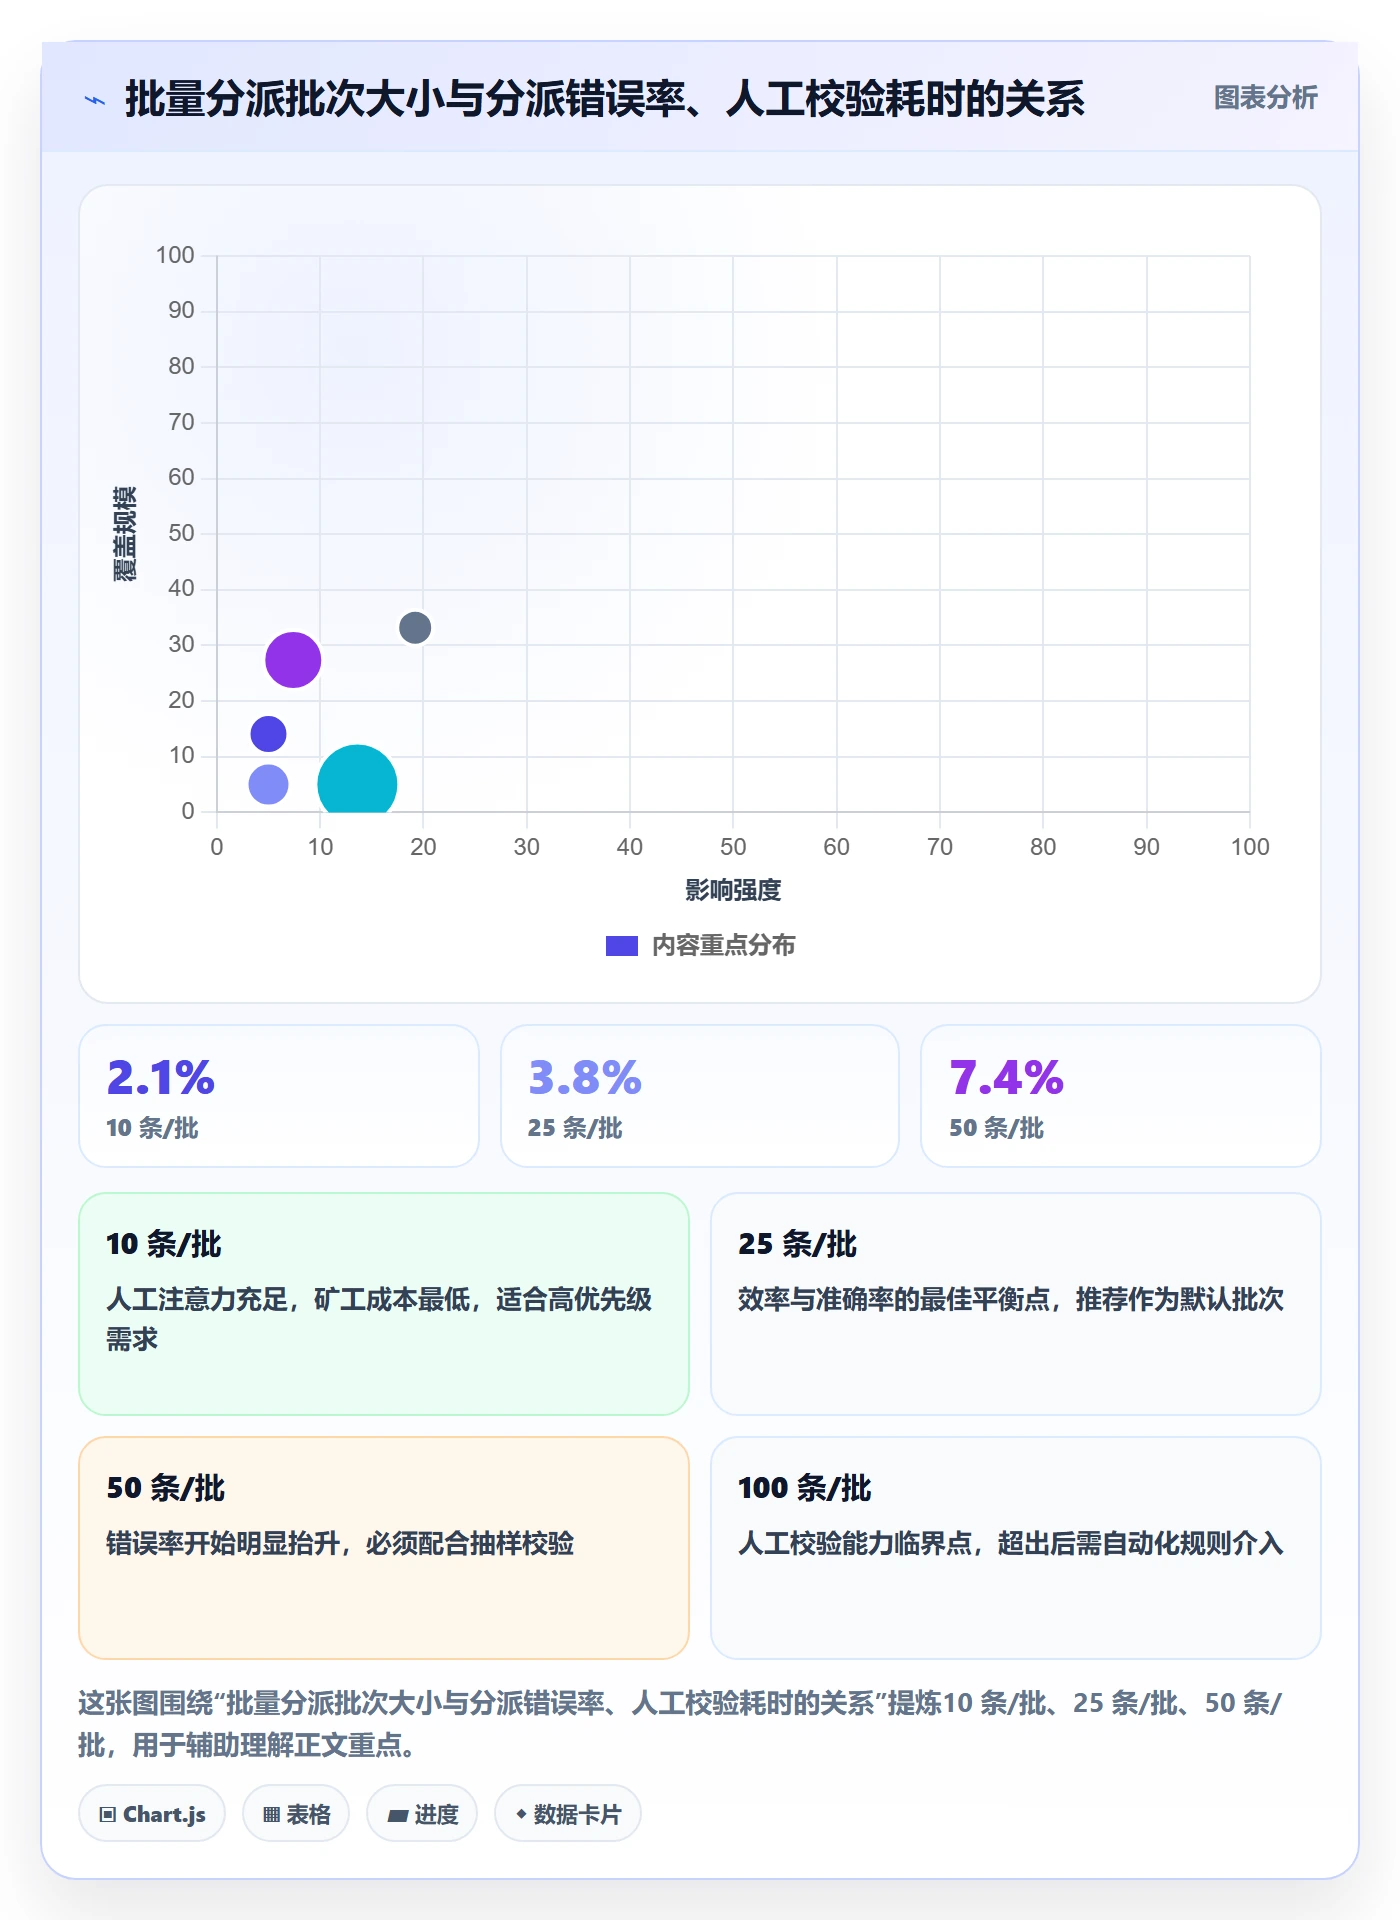Click the 进度 chip bar icon
The image size is (1400, 1920).
click(x=398, y=1816)
